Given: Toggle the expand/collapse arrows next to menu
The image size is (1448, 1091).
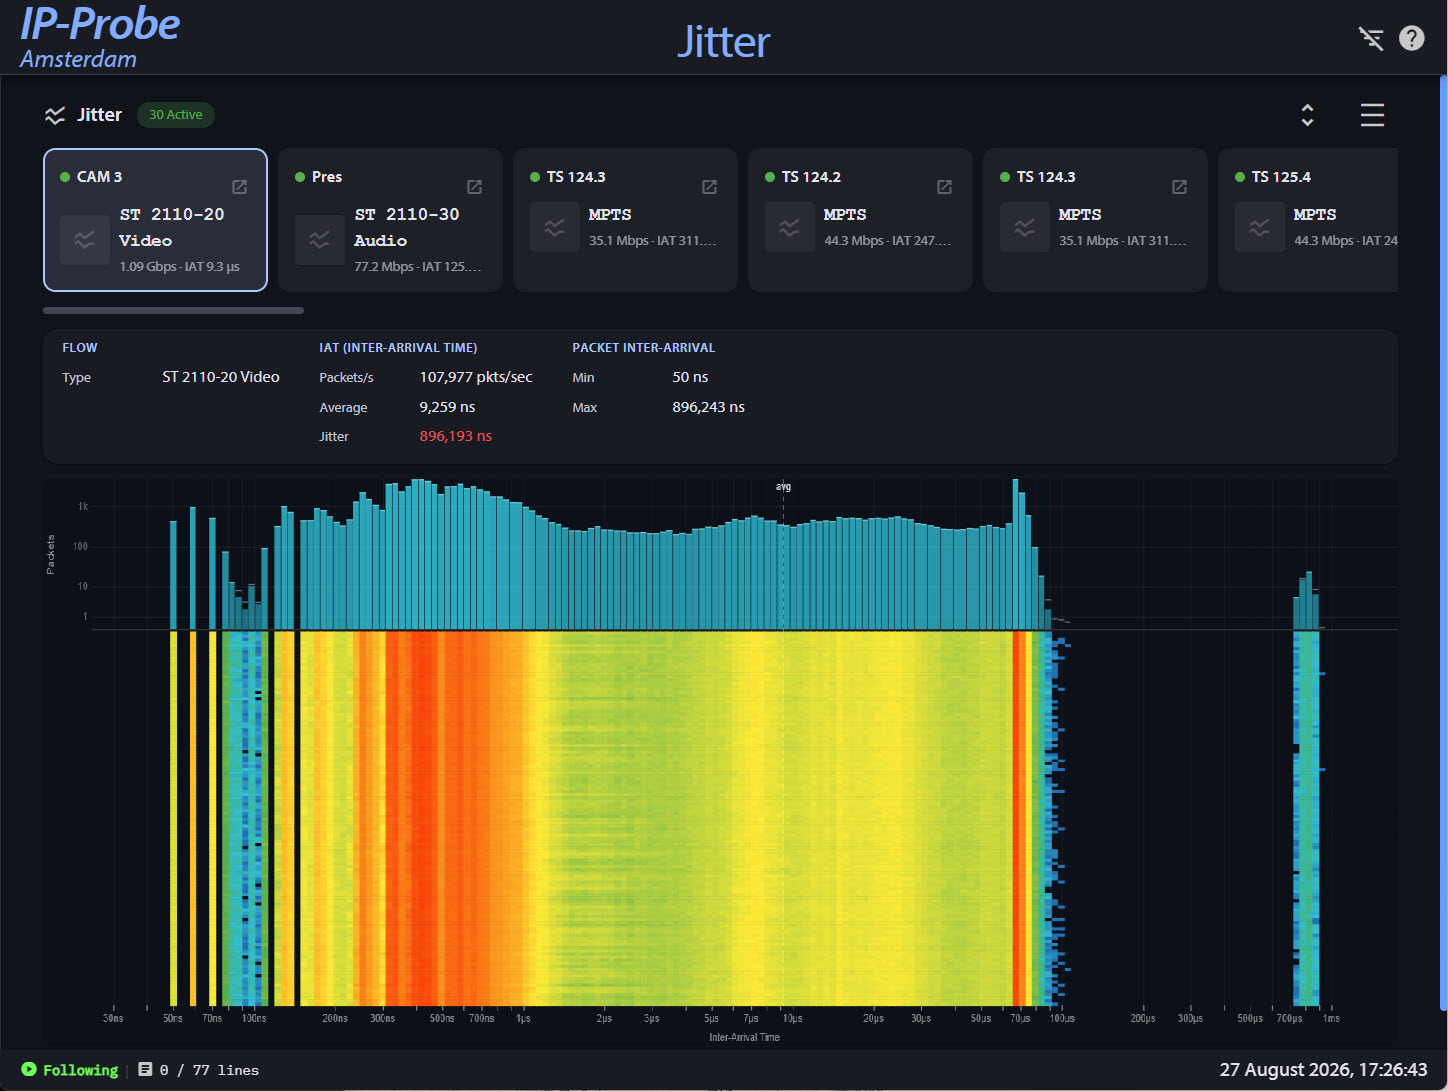Looking at the screenshot, I should [1307, 115].
